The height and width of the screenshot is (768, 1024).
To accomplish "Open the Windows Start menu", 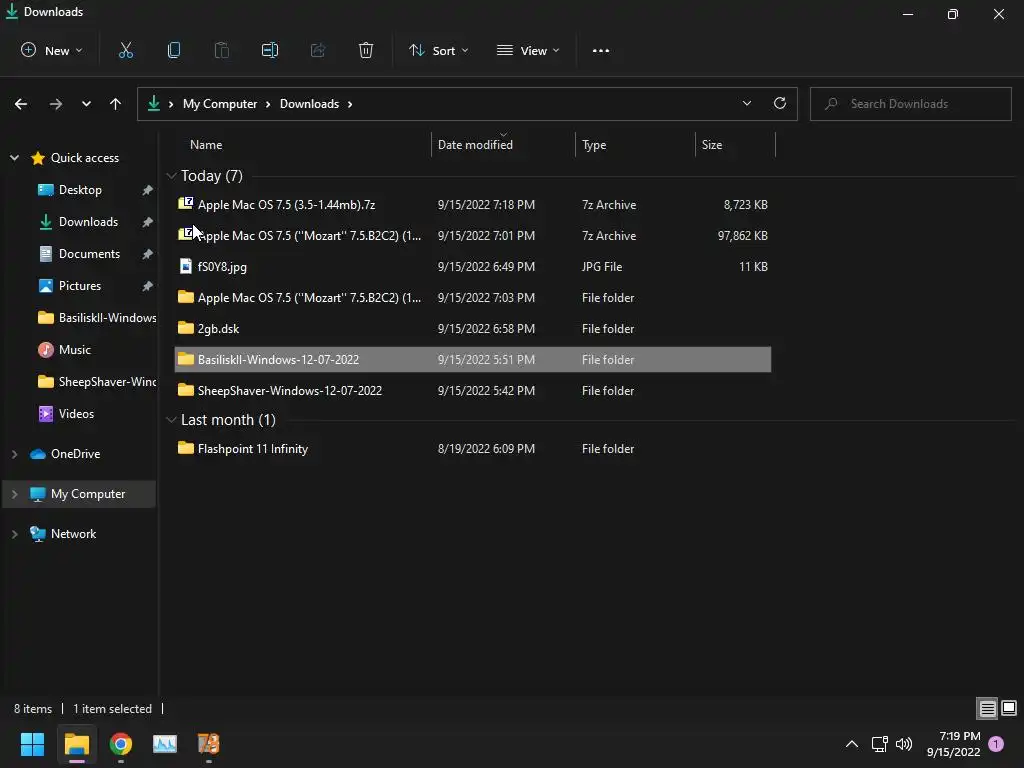I will (x=32, y=744).
